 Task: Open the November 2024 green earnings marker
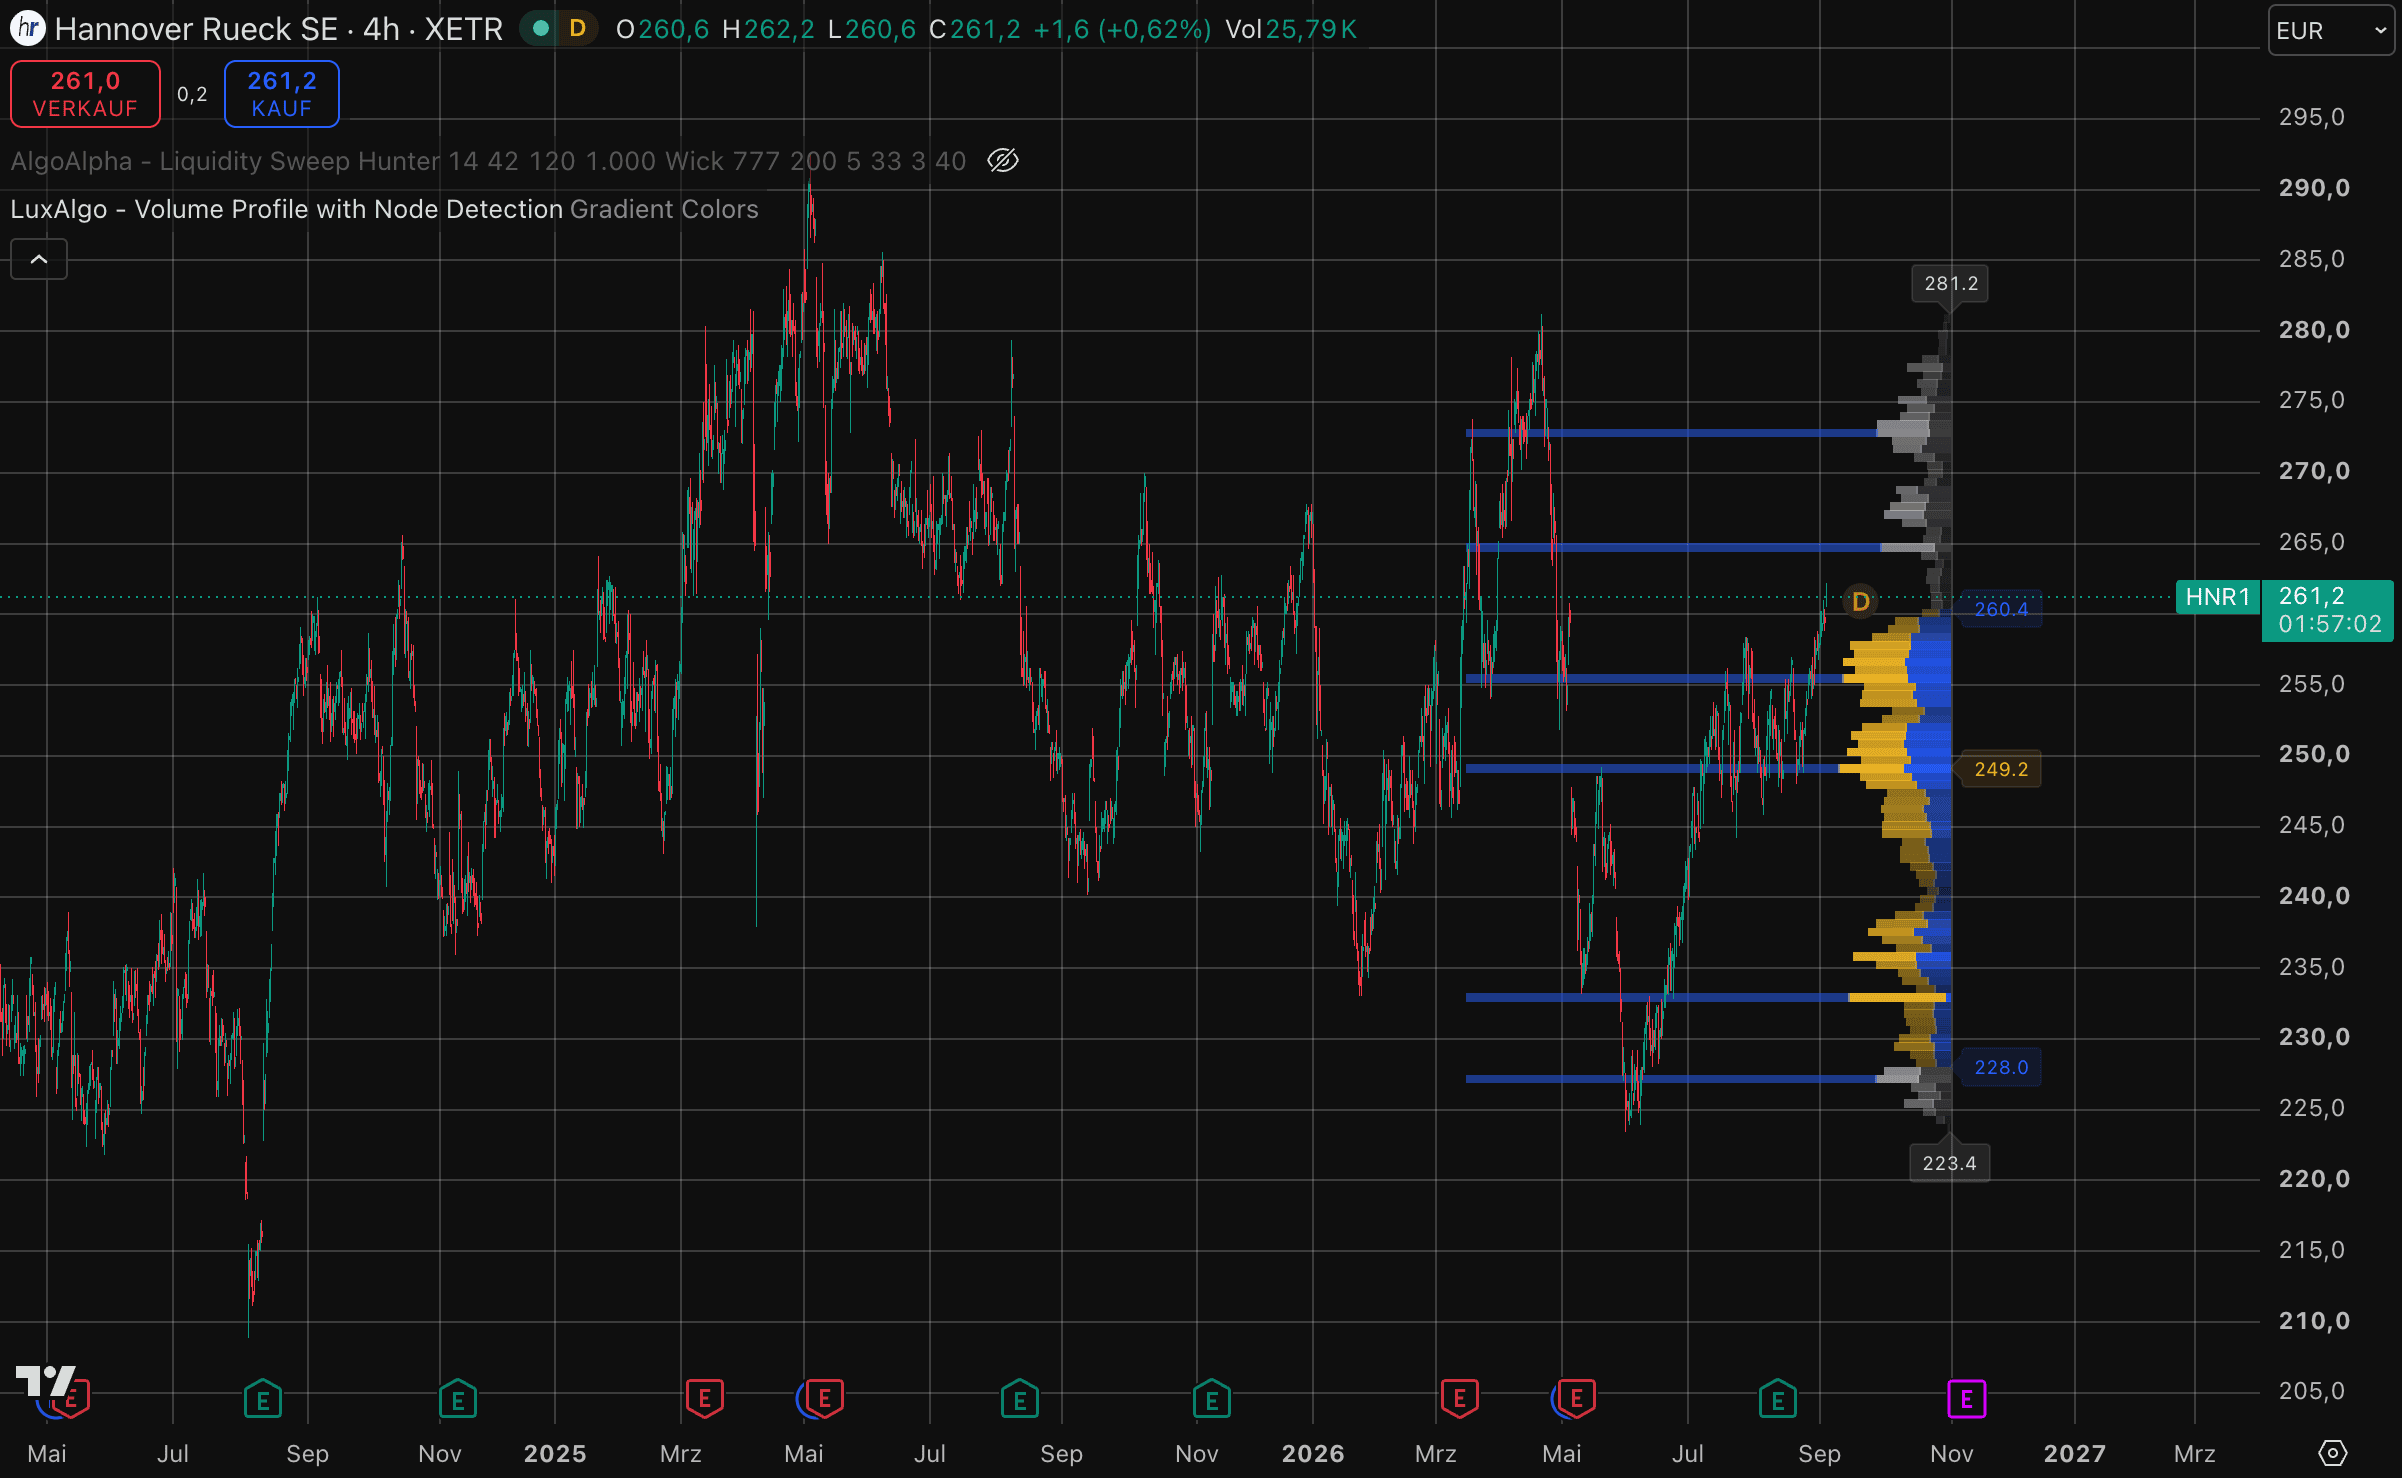458,1399
